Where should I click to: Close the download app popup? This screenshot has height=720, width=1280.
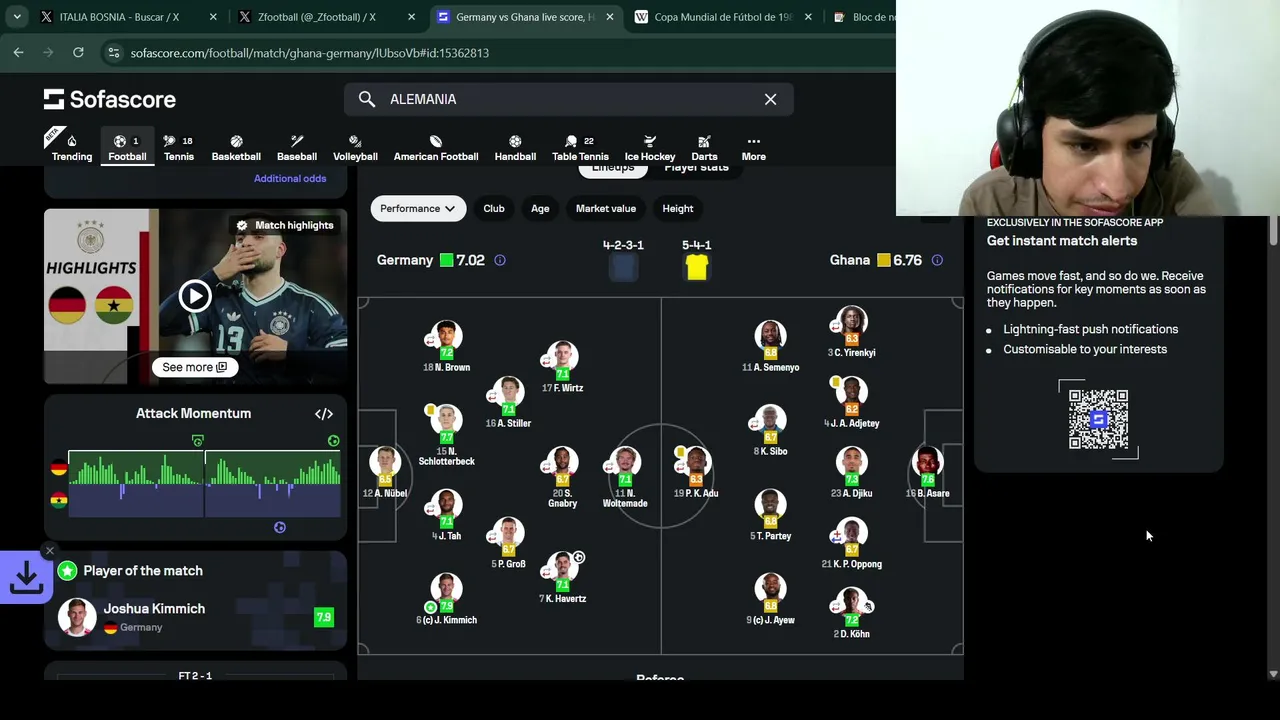tap(49, 551)
